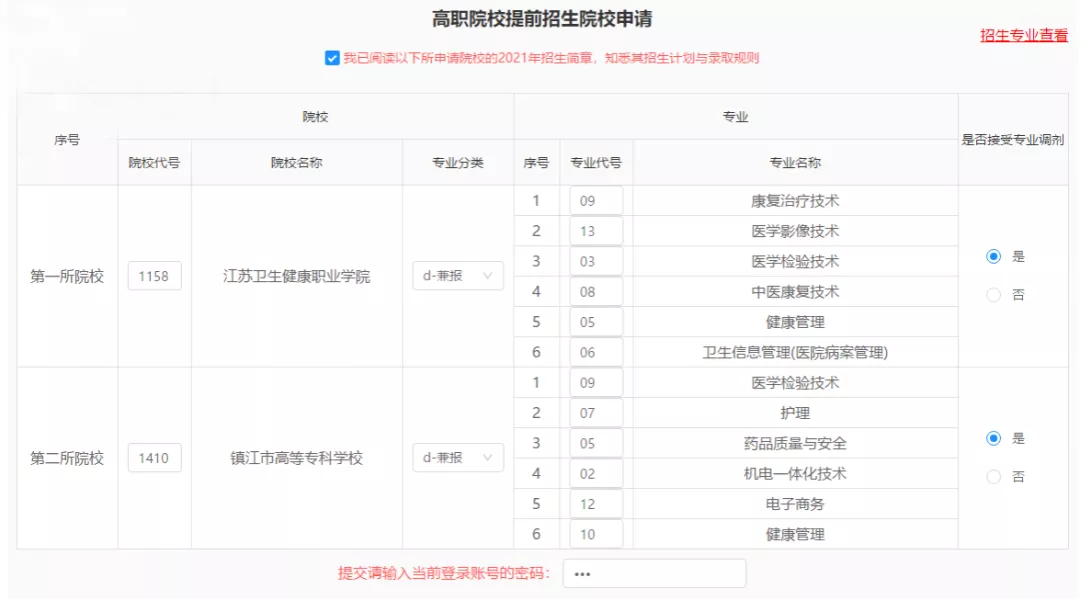The width and height of the screenshot is (1080, 600).
Task: Click the code field 09 for 康复治疗技术
Action: [596, 200]
